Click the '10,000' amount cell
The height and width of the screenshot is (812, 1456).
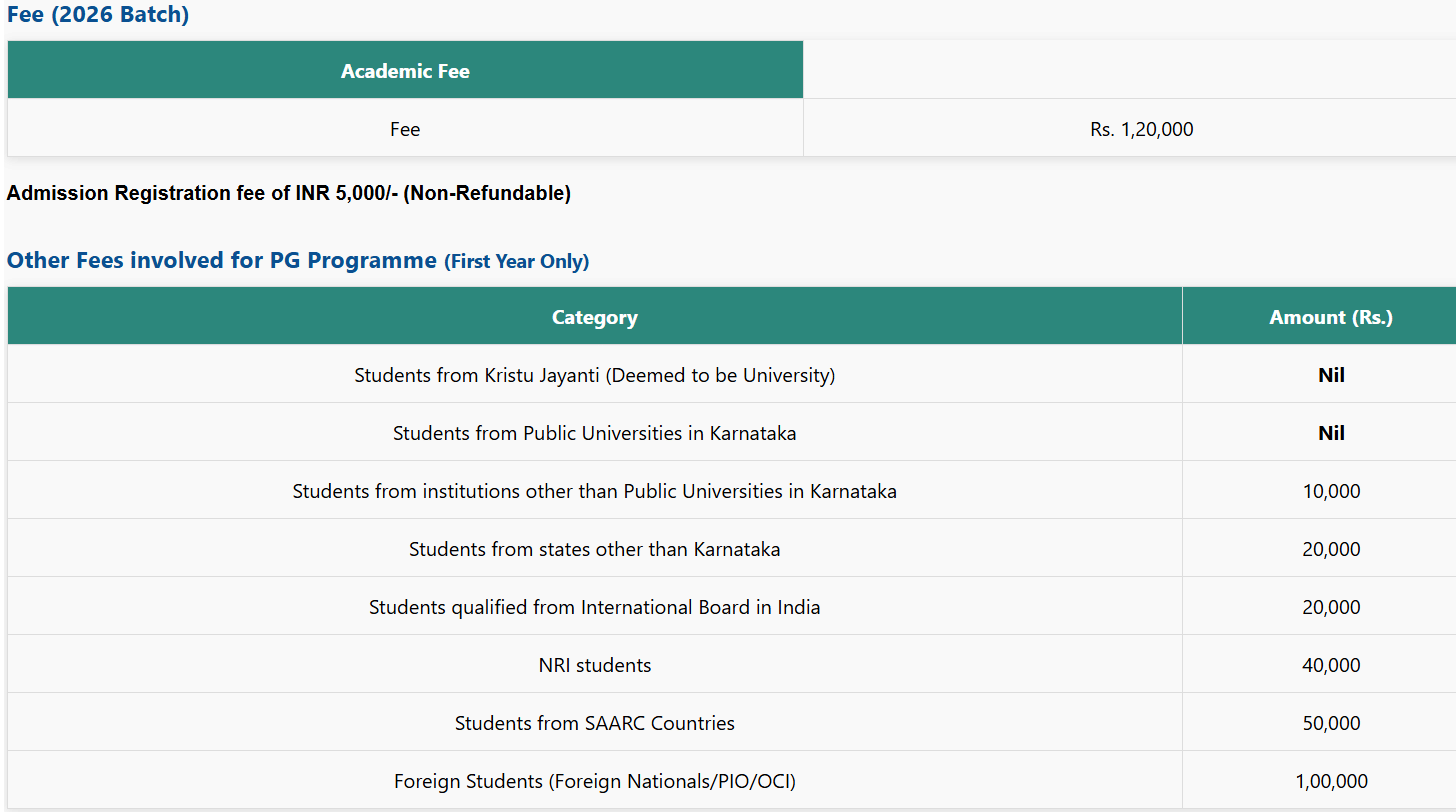click(1330, 491)
